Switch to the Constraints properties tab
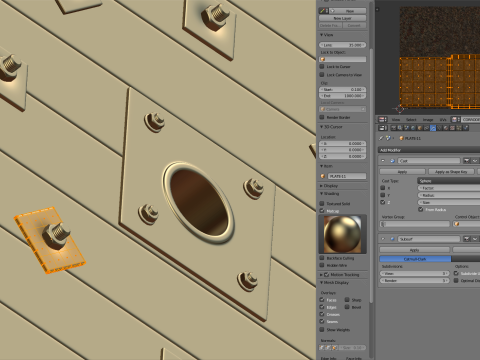480x360 pixels. (x=426, y=128)
